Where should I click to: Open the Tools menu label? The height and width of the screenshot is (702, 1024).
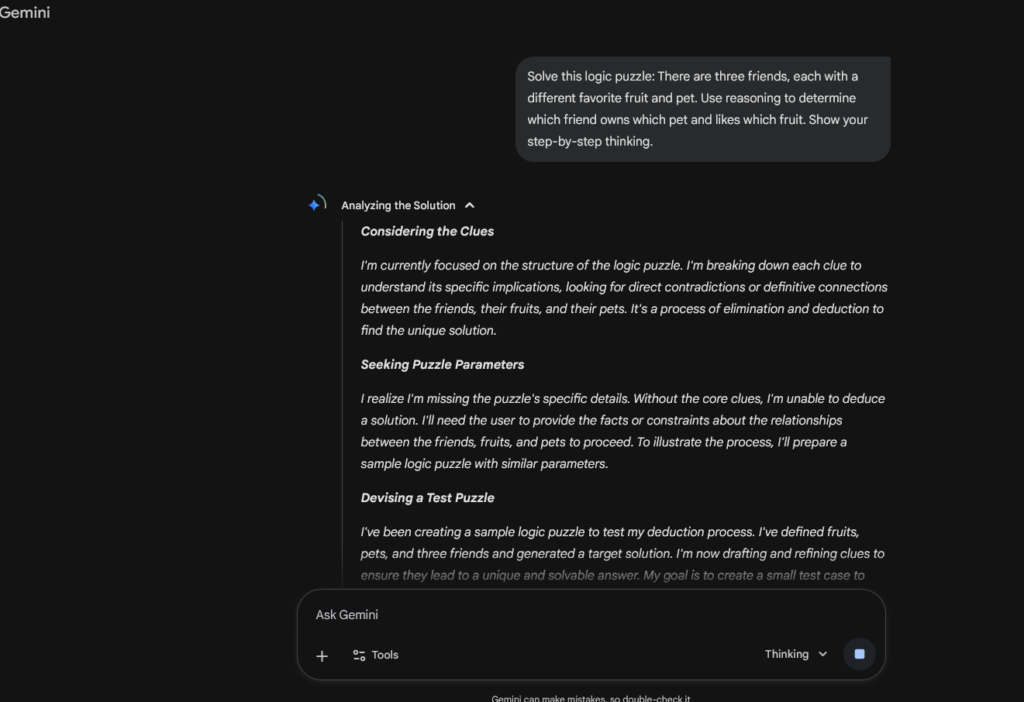click(x=385, y=655)
